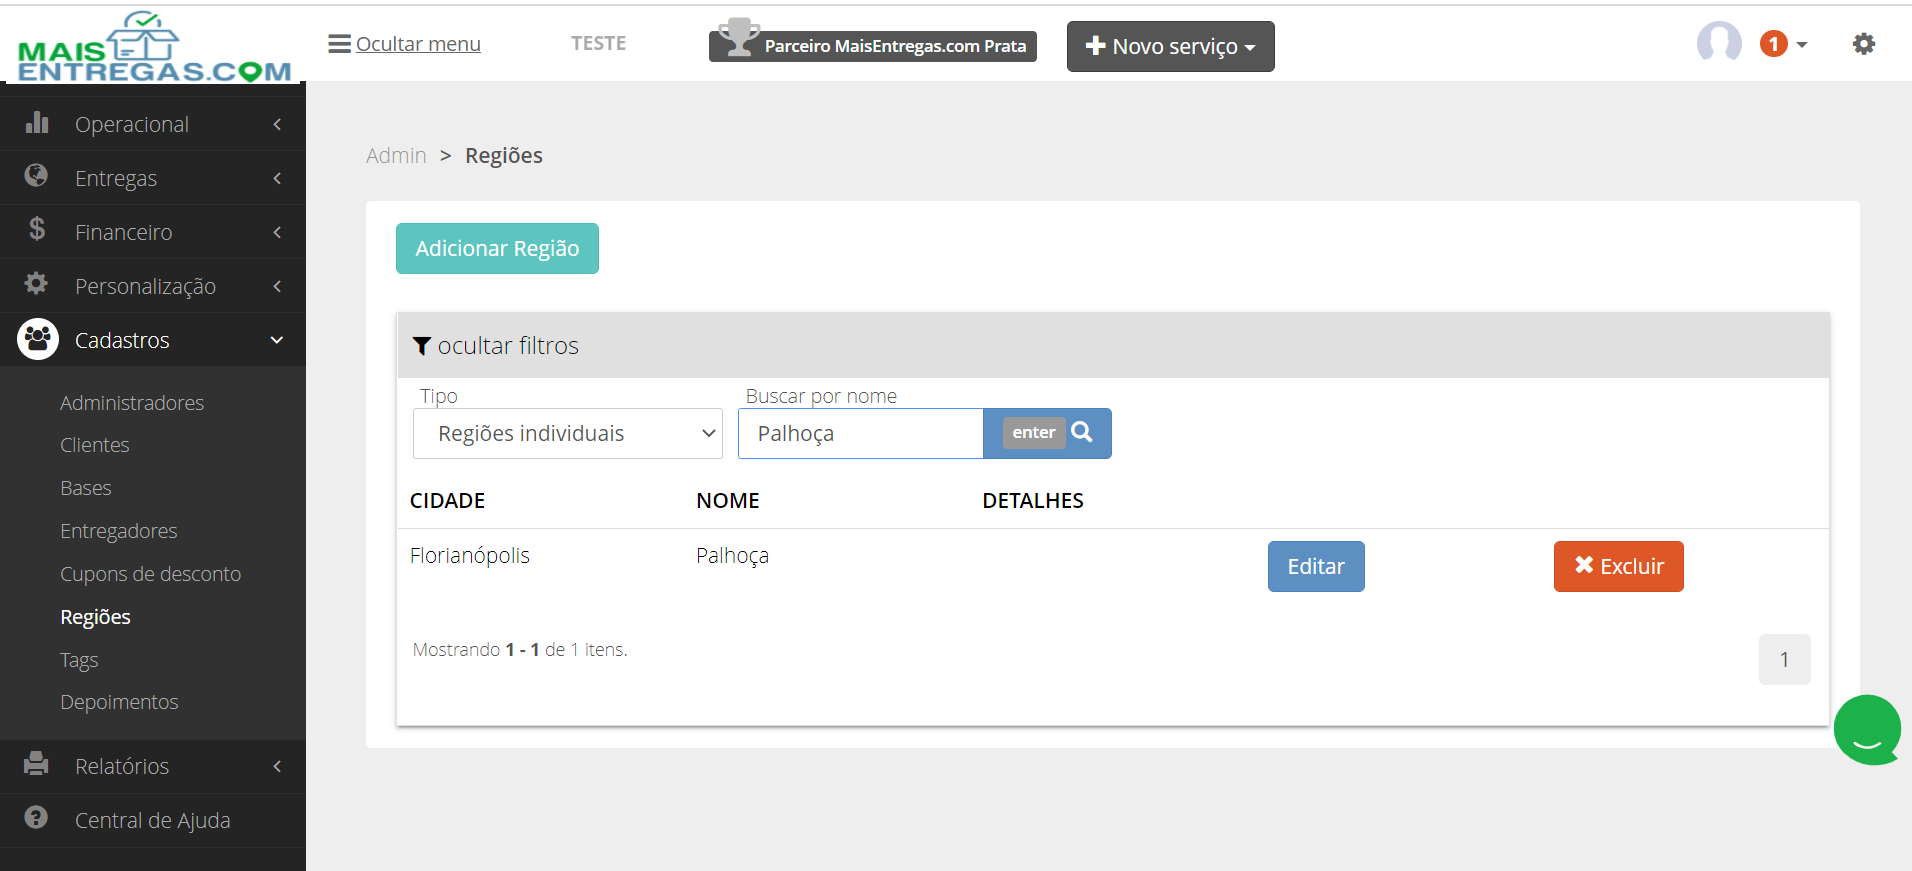Click the MaisEntregas.com logo
1912x871 pixels.
point(154,46)
